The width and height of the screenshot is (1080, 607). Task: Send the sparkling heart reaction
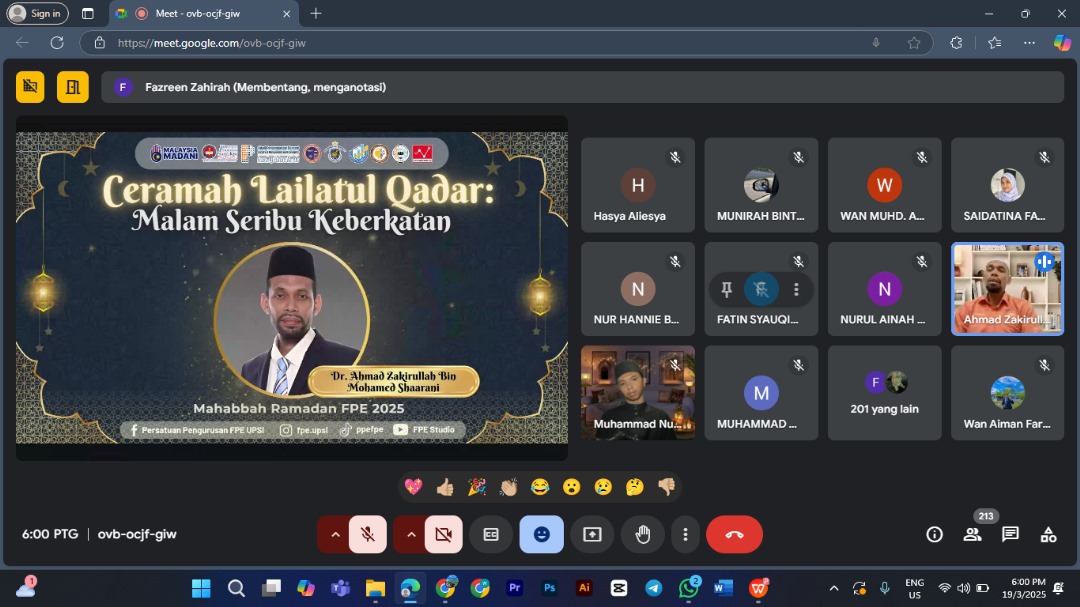[412, 487]
